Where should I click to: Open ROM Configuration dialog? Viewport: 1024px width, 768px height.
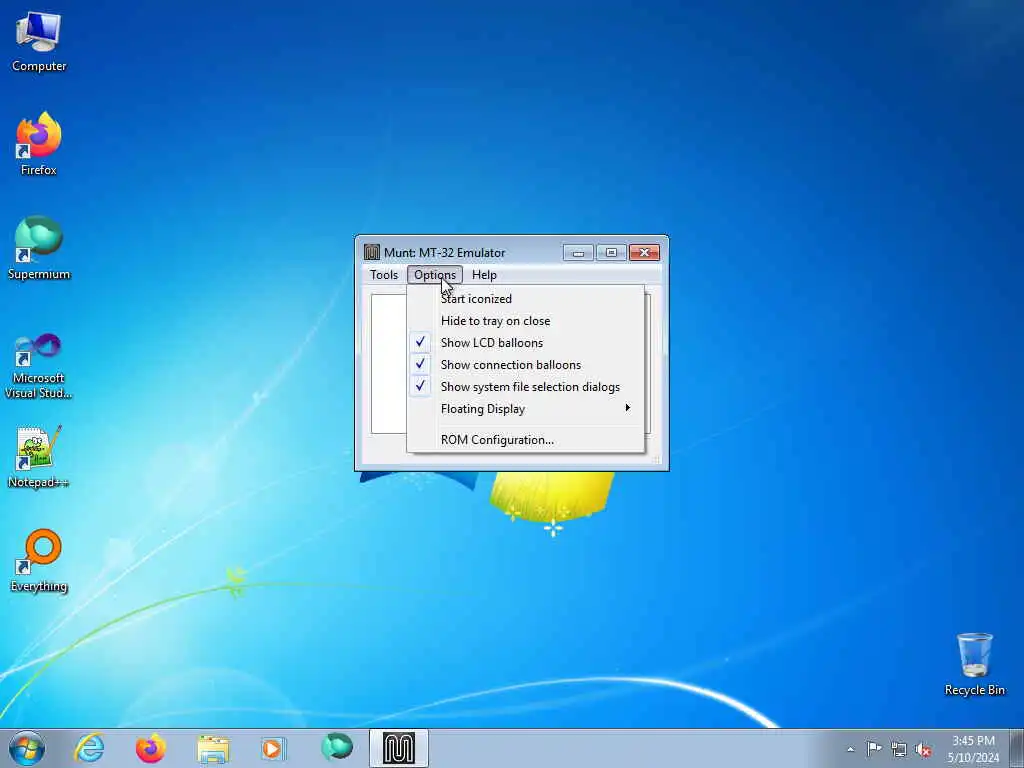[526, 440]
